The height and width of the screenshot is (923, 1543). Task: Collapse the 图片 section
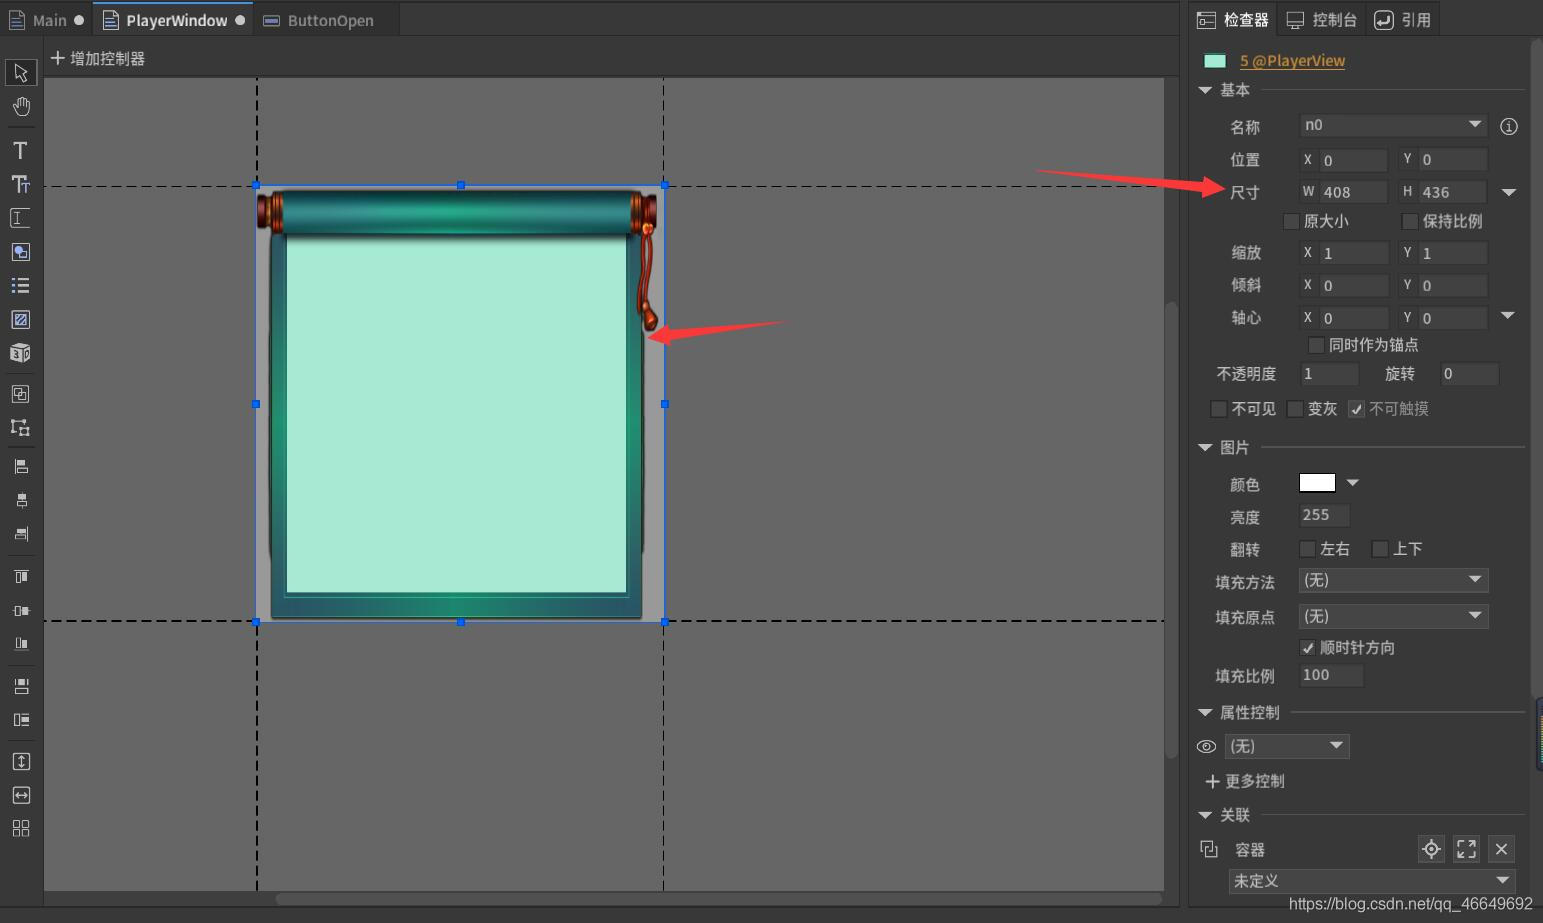[x=1205, y=448]
